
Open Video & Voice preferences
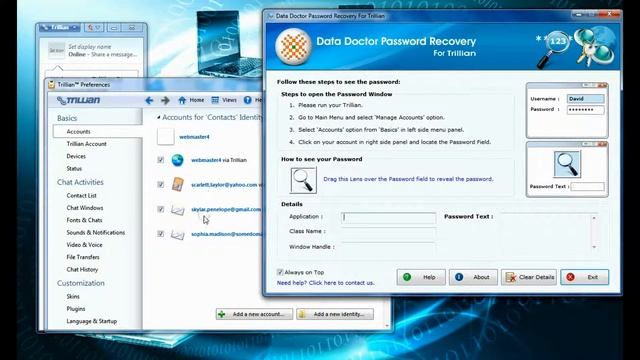84,244
